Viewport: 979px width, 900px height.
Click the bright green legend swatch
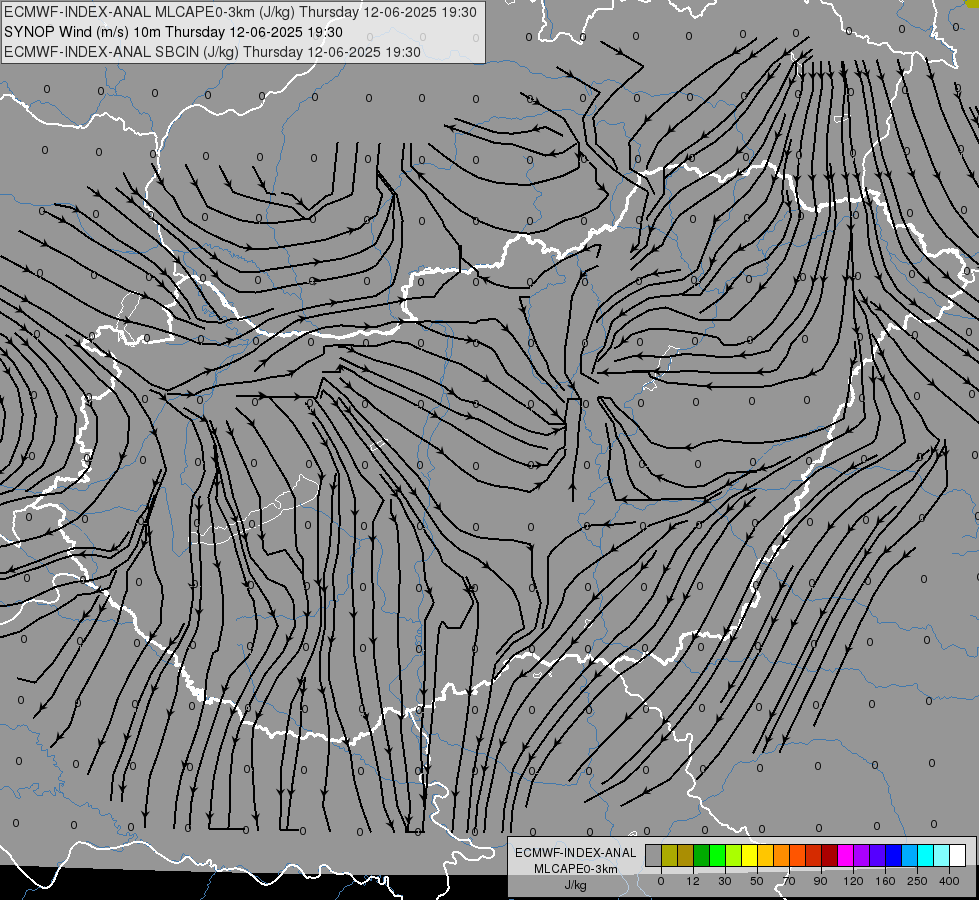[x=718, y=855]
